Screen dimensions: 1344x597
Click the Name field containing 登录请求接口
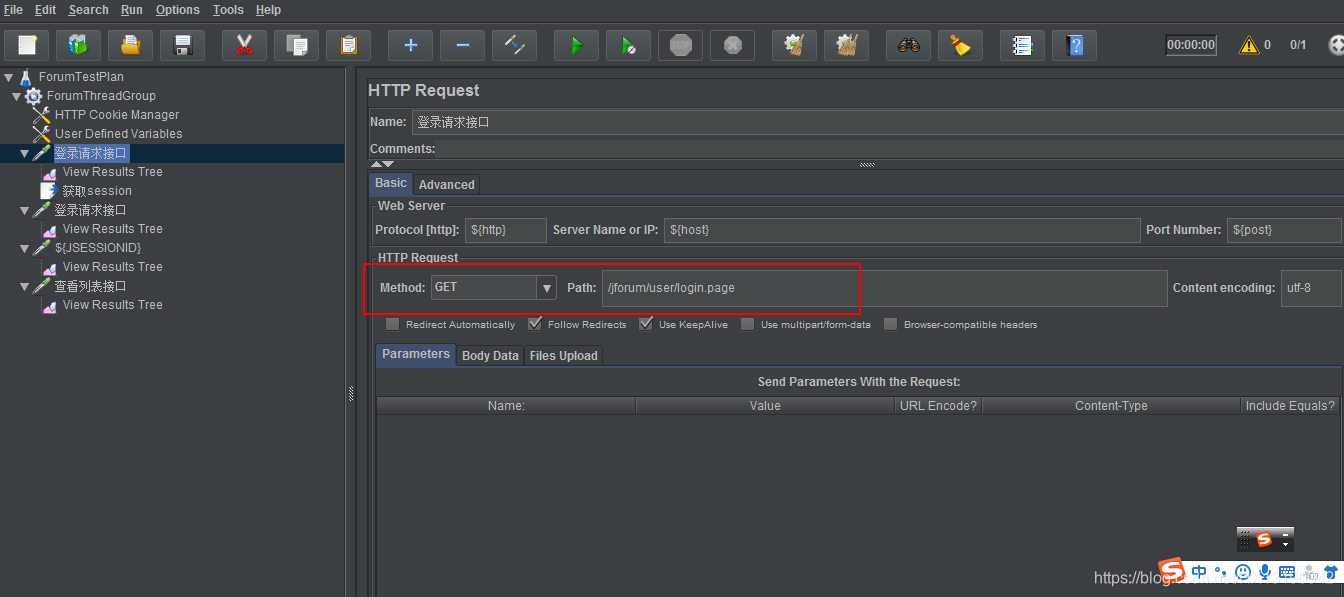point(877,122)
